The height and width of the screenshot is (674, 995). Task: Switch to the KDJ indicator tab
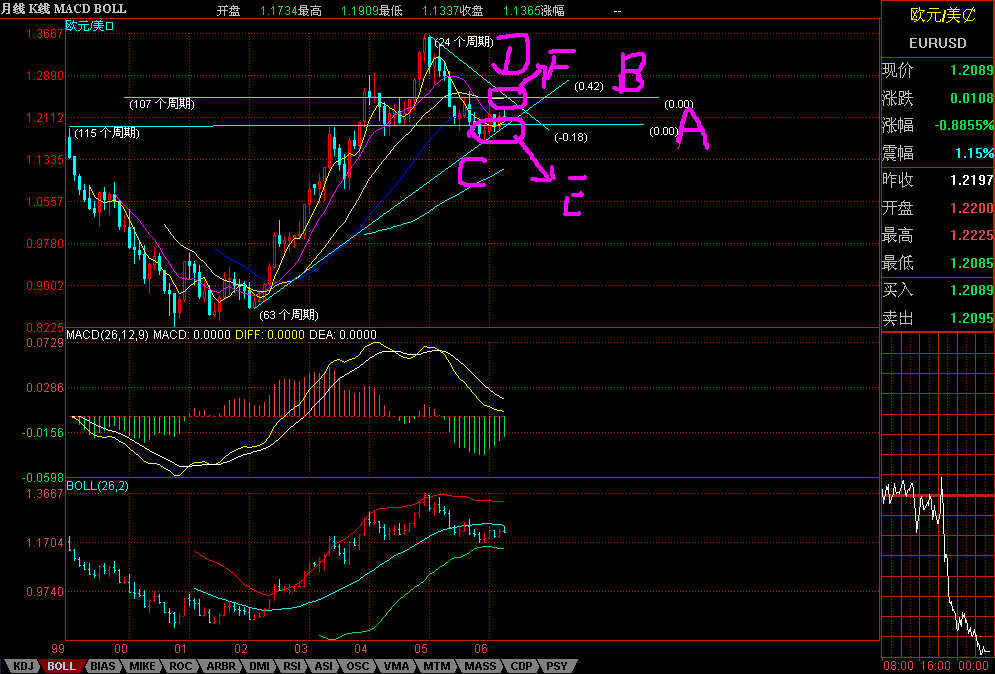[23, 666]
